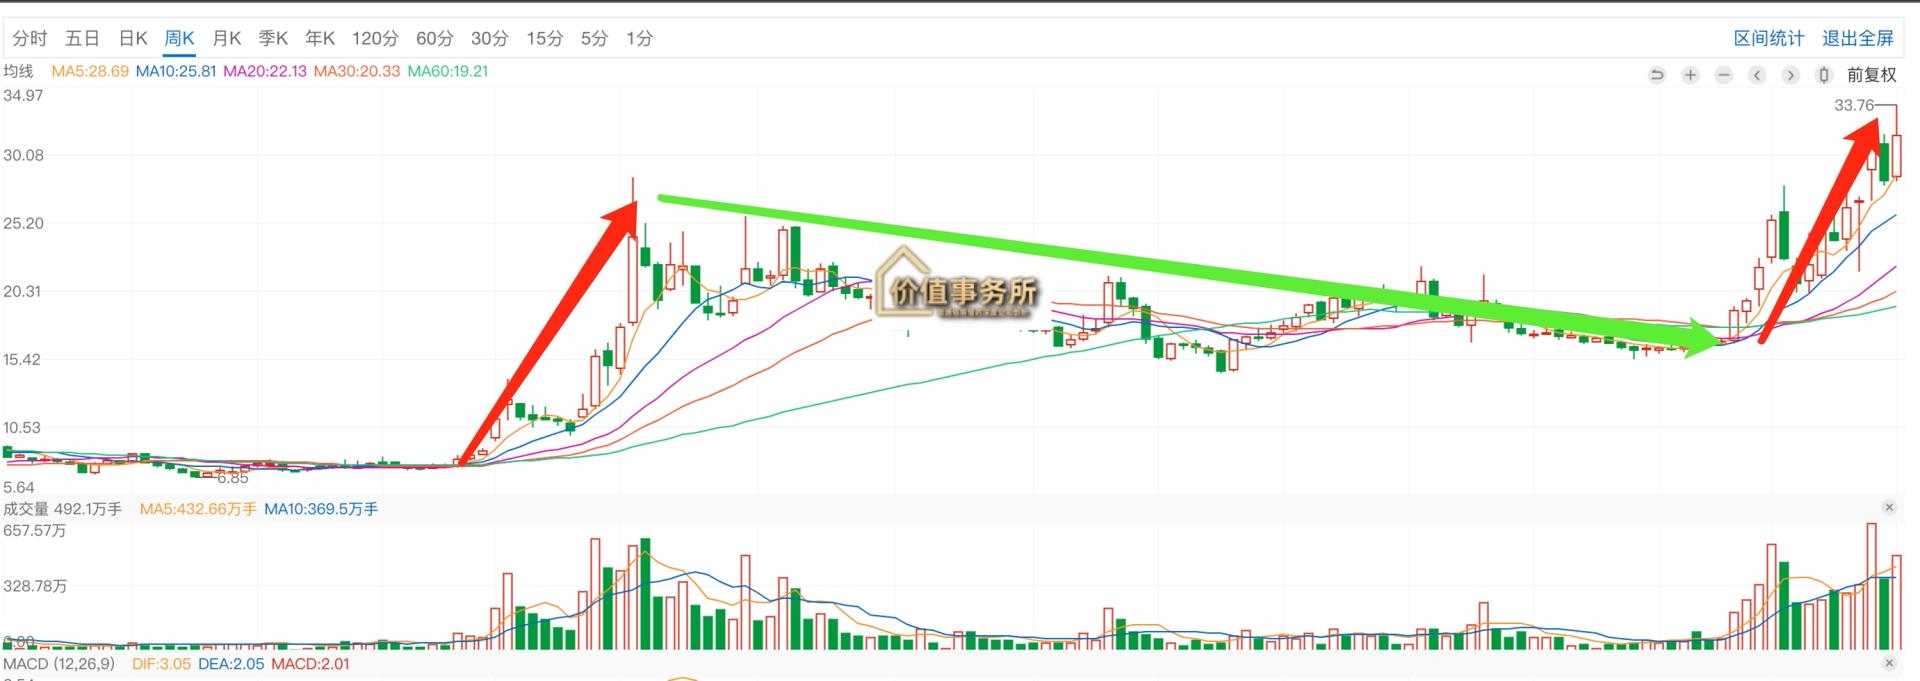Switch to 1分 chart period
This screenshot has height=681, width=1920.
click(x=639, y=38)
